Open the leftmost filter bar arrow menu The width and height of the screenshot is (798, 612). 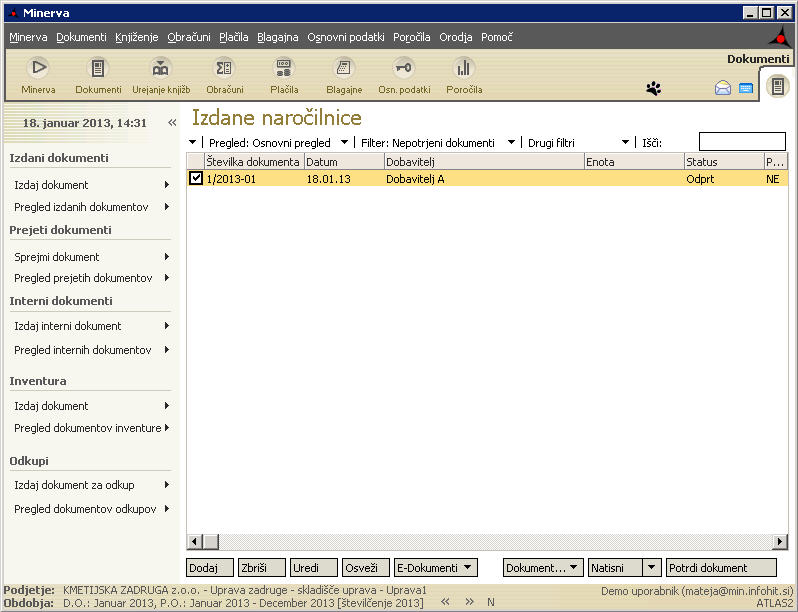192,142
